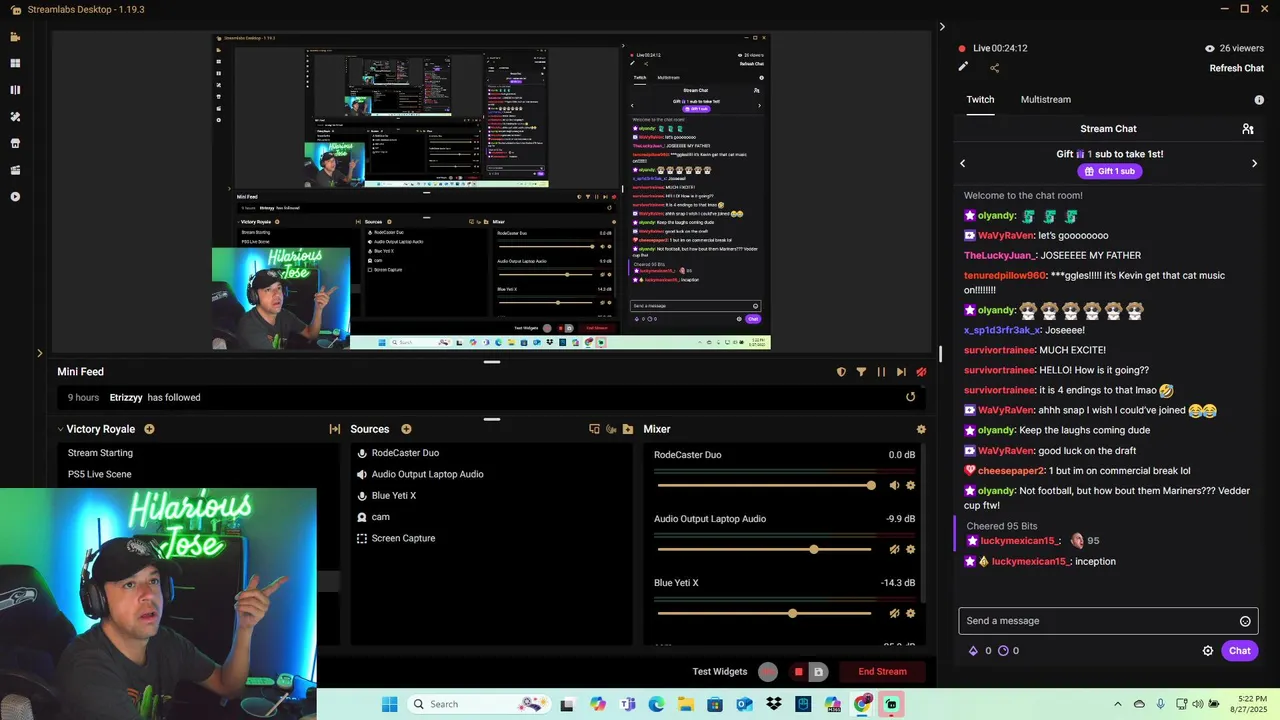
Task: Skip alert using Mini Feed skip icon
Action: click(901, 372)
